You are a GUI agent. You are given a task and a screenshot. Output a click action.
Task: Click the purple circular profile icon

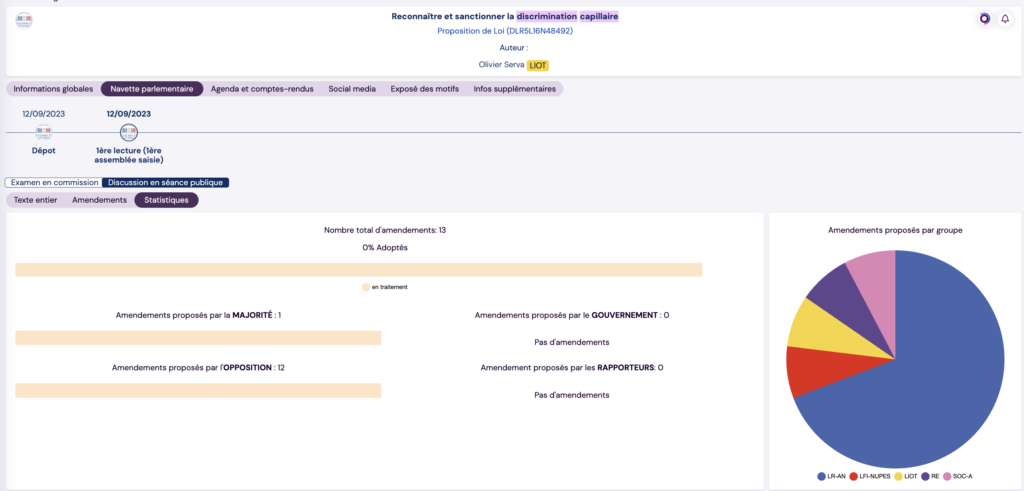point(984,19)
